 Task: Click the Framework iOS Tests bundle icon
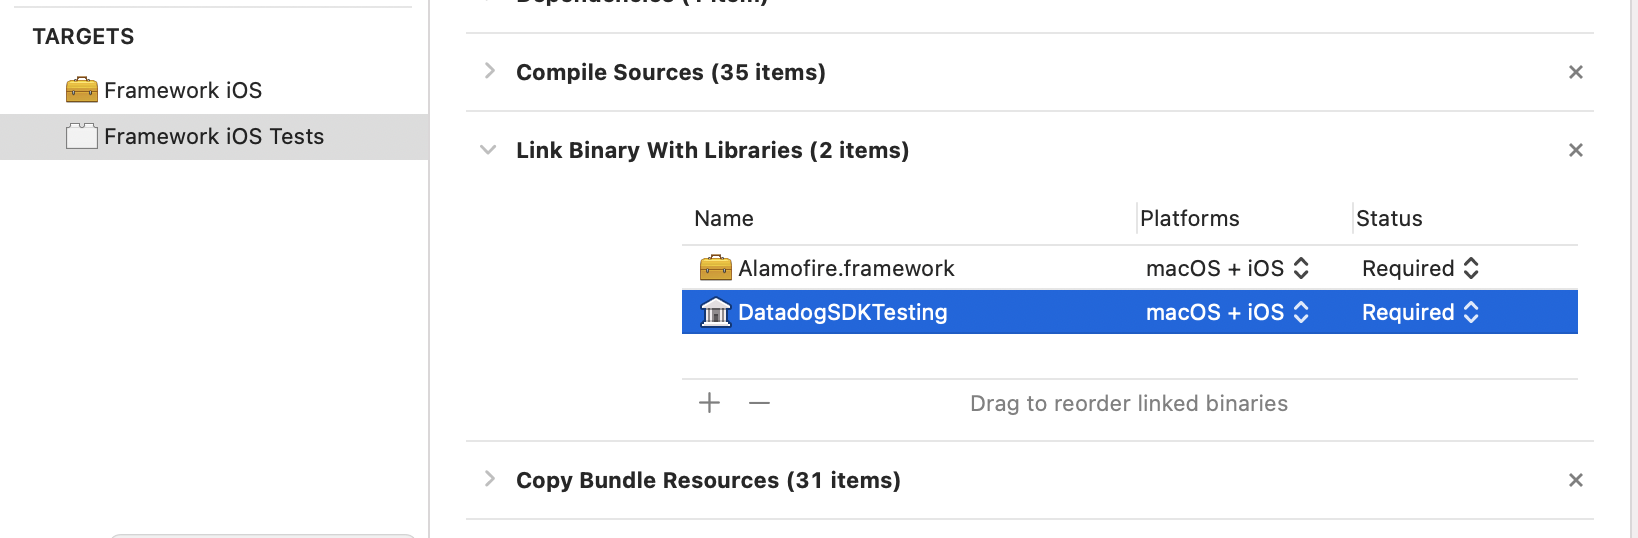tap(82, 136)
